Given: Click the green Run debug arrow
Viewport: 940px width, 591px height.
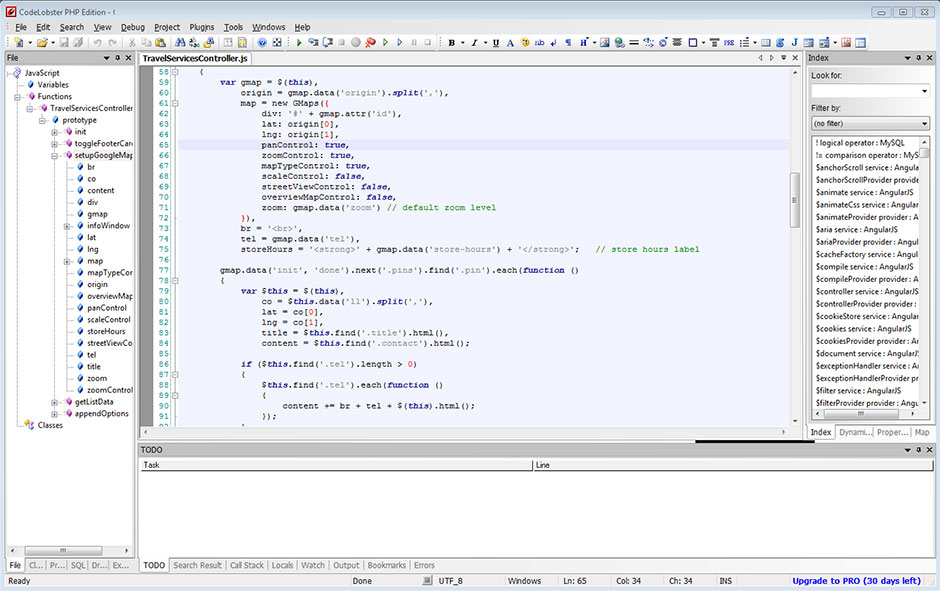Looking at the screenshot, I should [x=299, y=43].
